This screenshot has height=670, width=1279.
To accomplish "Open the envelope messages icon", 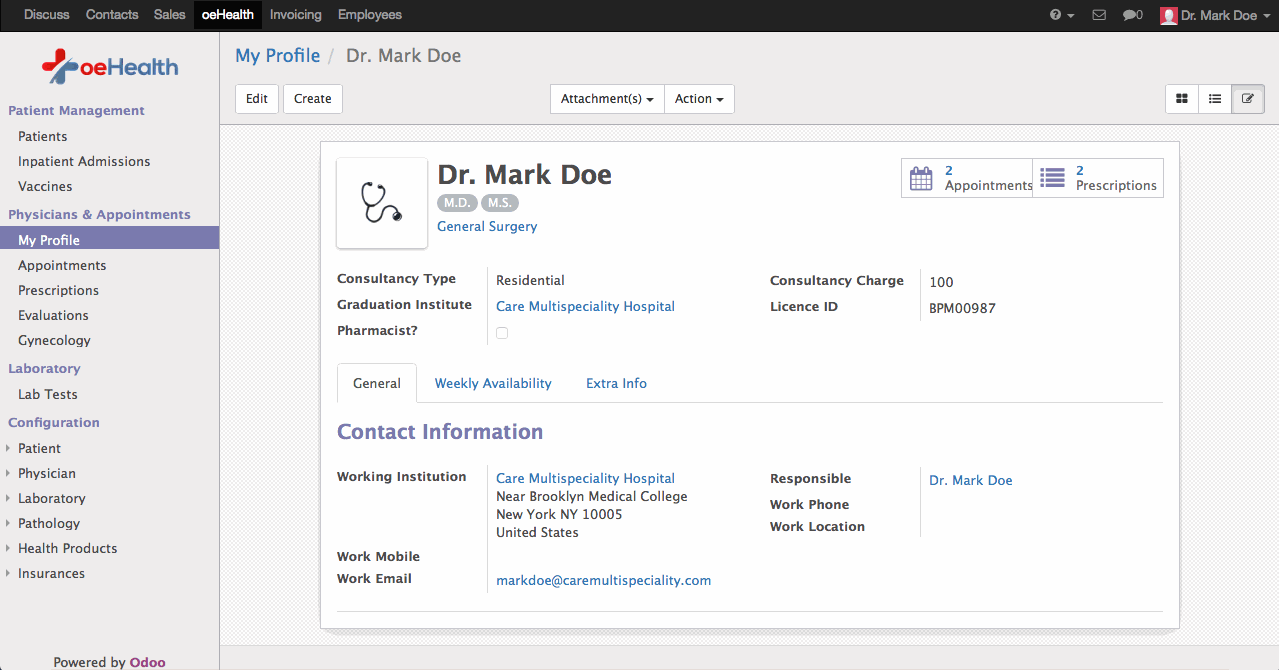I will pyautogui.click(x=1099, y=15).
